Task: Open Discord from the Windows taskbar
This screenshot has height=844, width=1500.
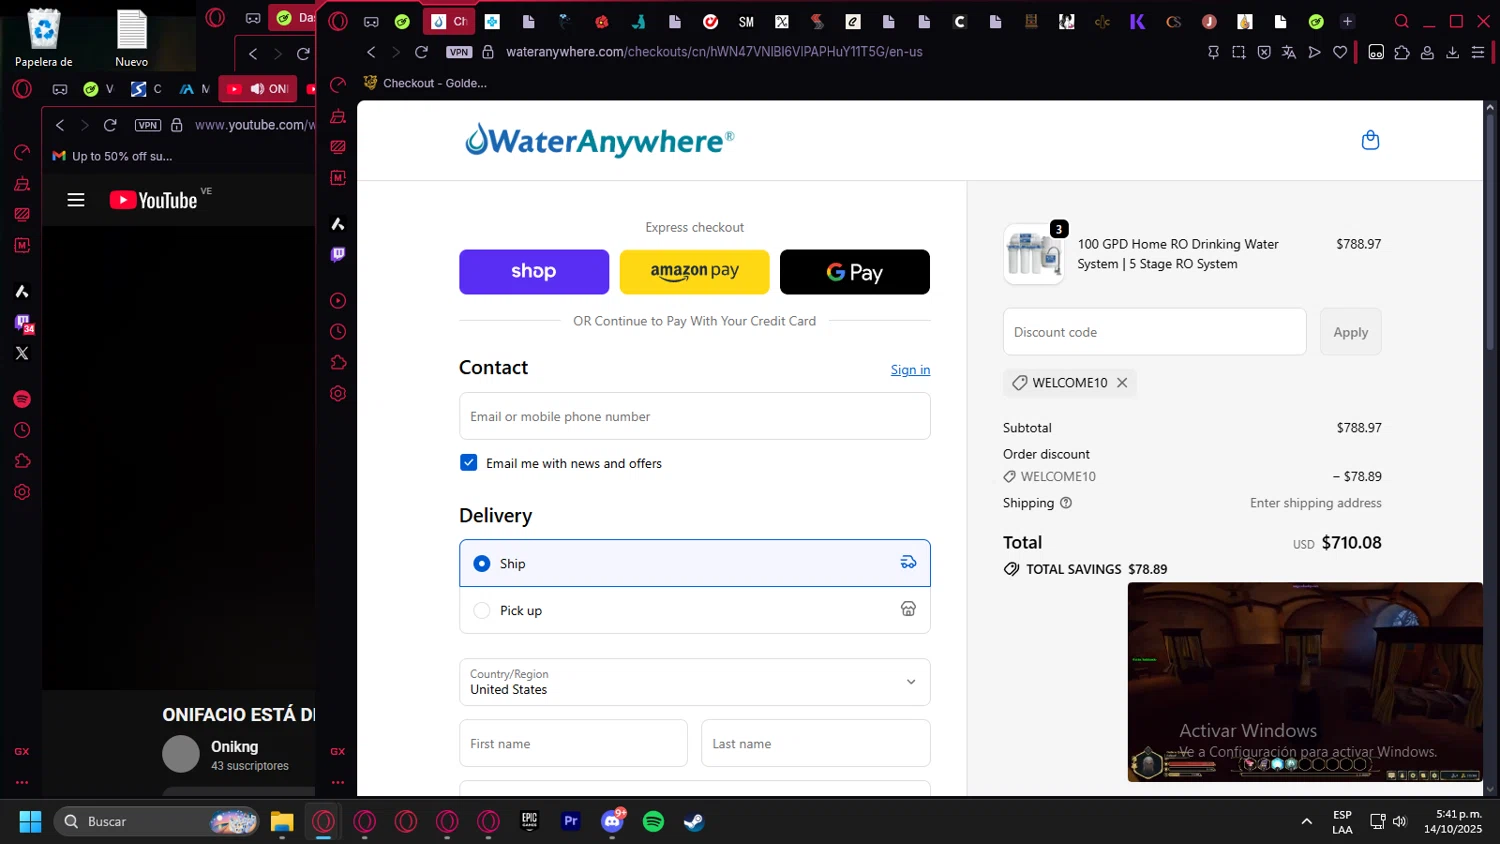Action: tap(612, 821)
